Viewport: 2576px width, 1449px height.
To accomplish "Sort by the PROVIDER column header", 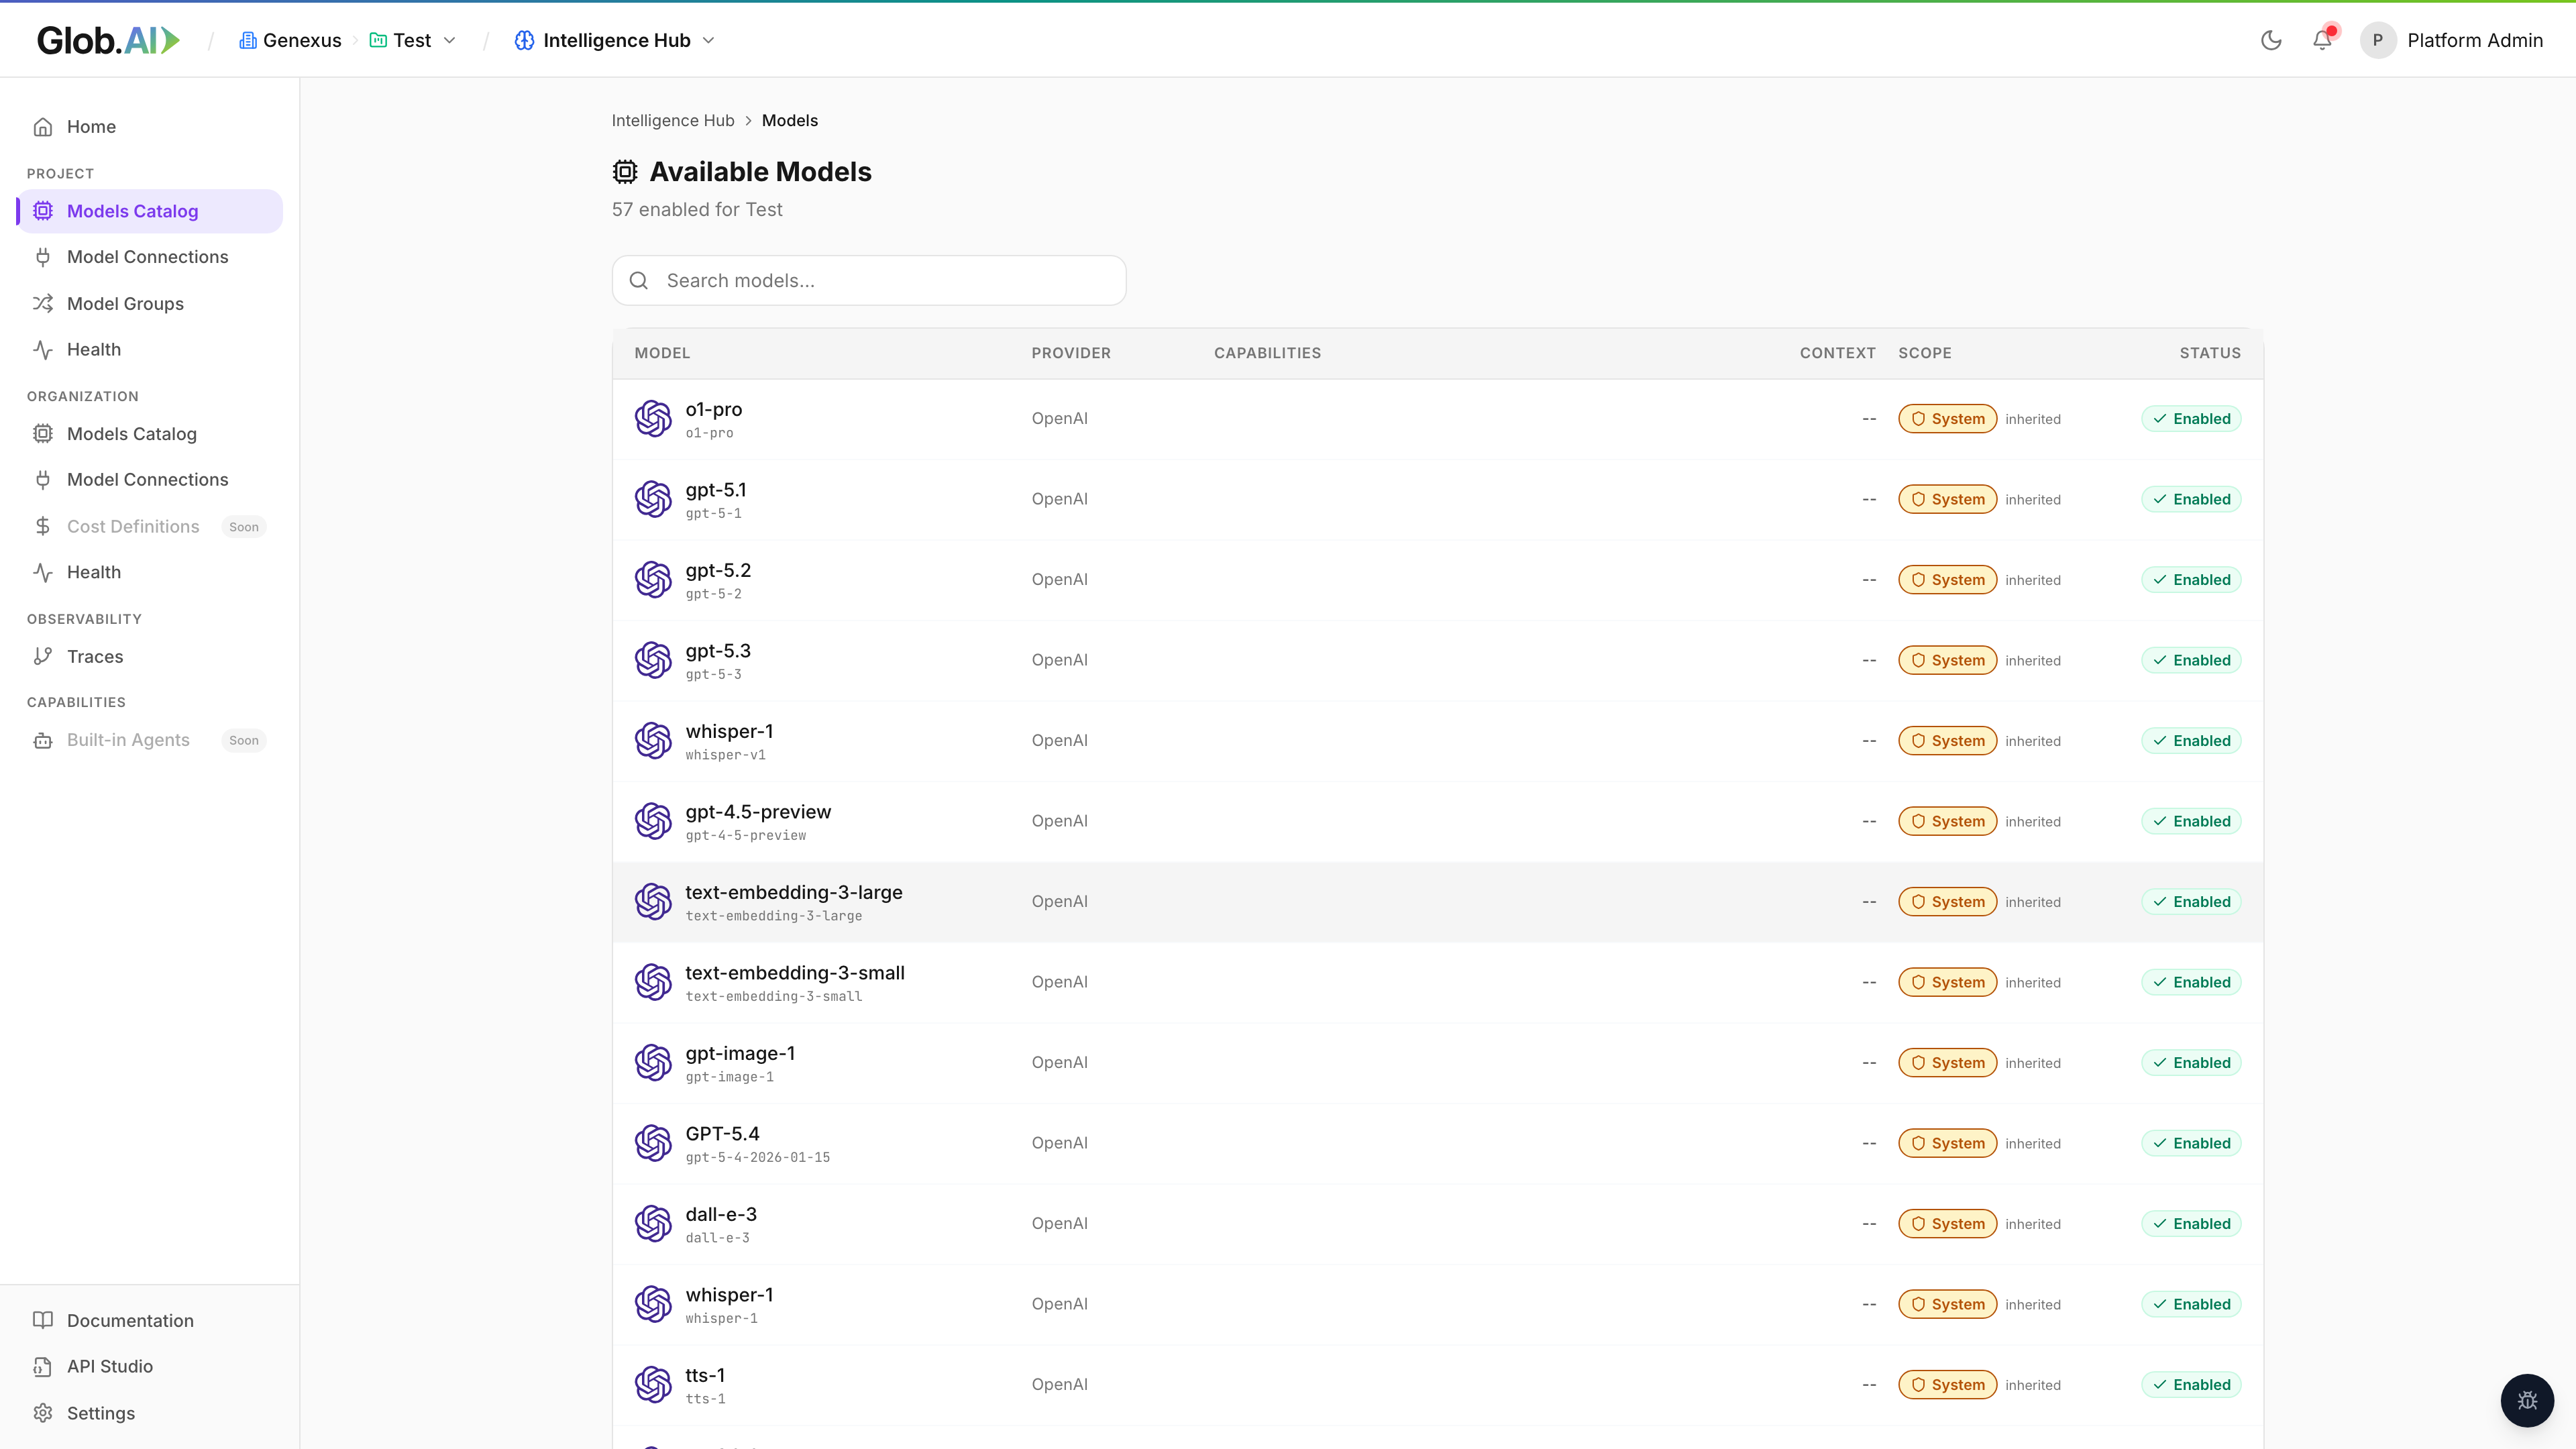I will [x=1071, y=353].
